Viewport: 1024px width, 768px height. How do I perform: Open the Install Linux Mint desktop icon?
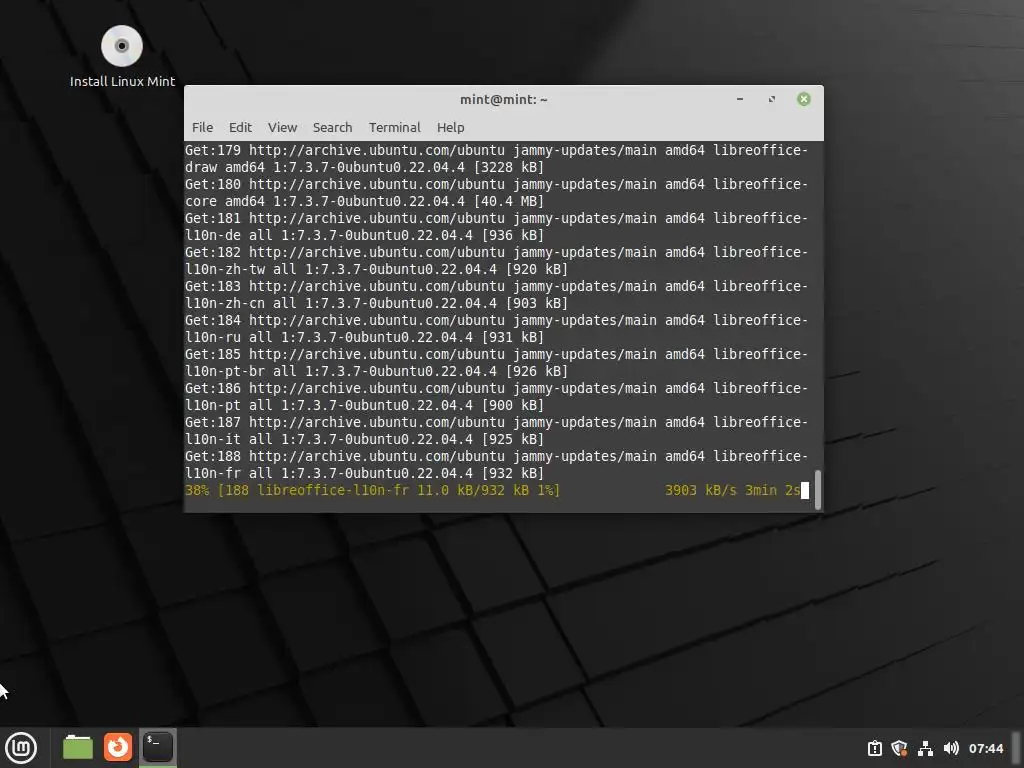click(x=122, y=56)
